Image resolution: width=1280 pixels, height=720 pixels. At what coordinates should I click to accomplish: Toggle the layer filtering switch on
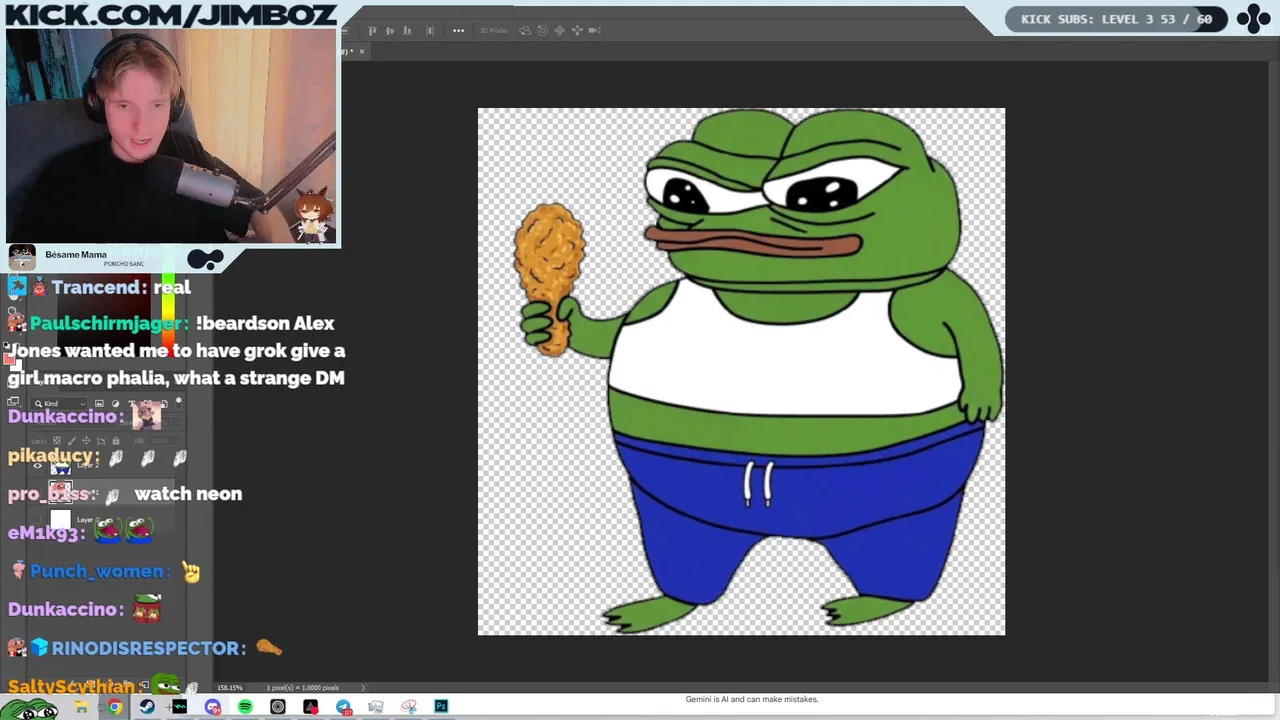click(x=178, y=404)
